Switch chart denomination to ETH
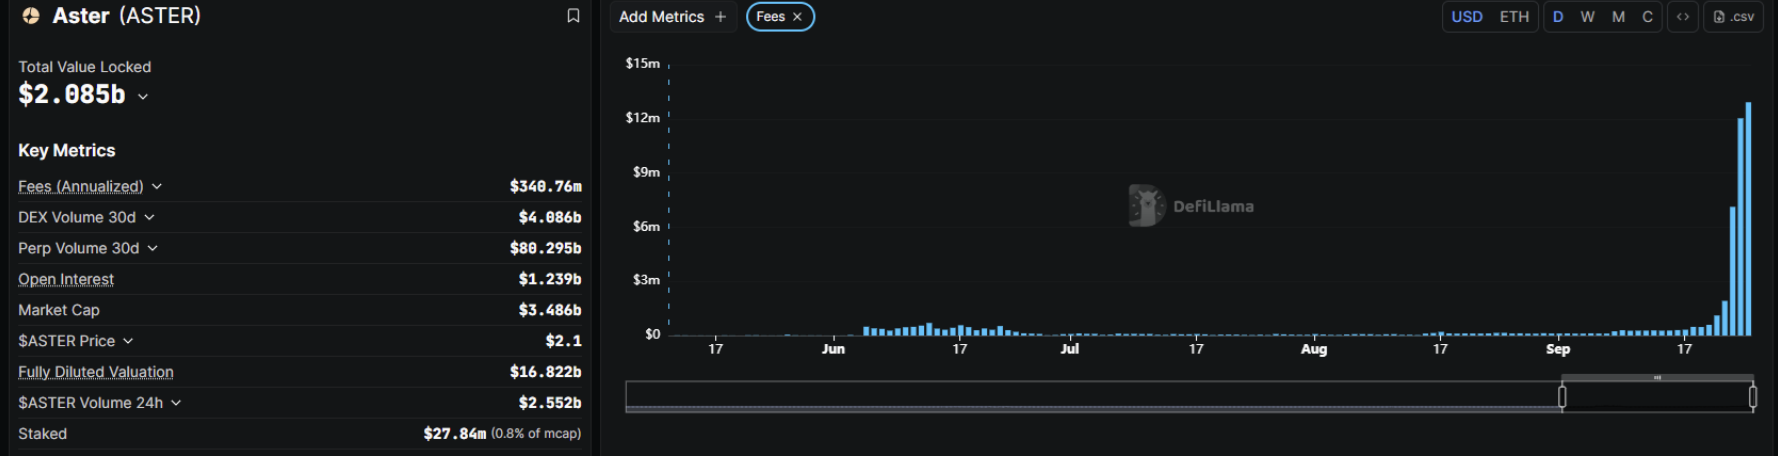The image size is (1778, 456). coord(1514,17)
